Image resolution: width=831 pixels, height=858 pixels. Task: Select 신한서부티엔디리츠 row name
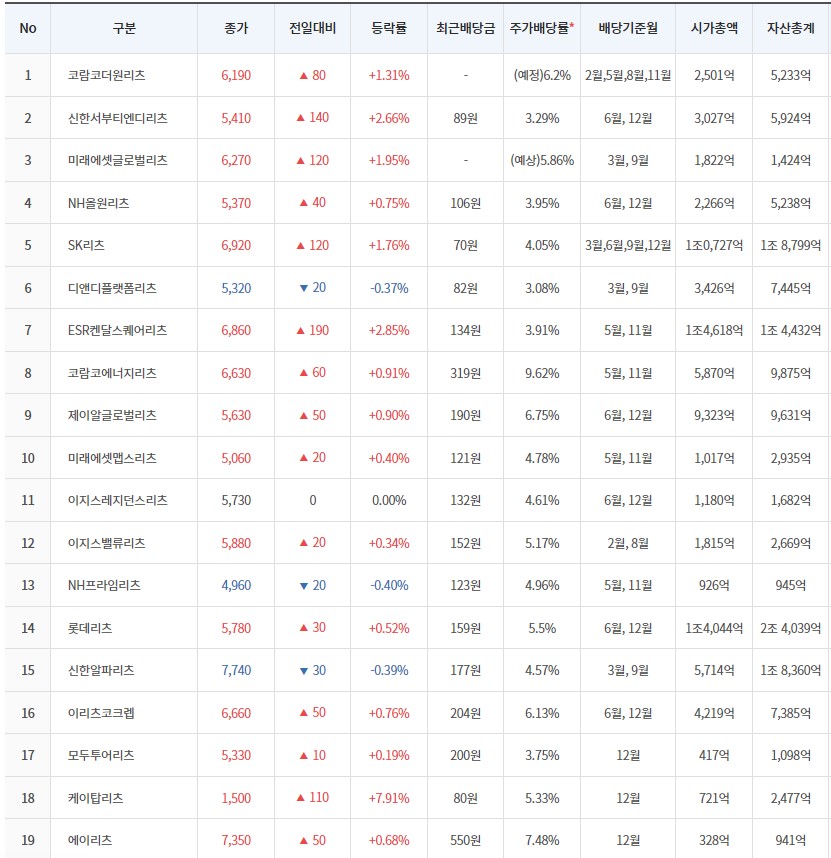[x=118, y=118]
